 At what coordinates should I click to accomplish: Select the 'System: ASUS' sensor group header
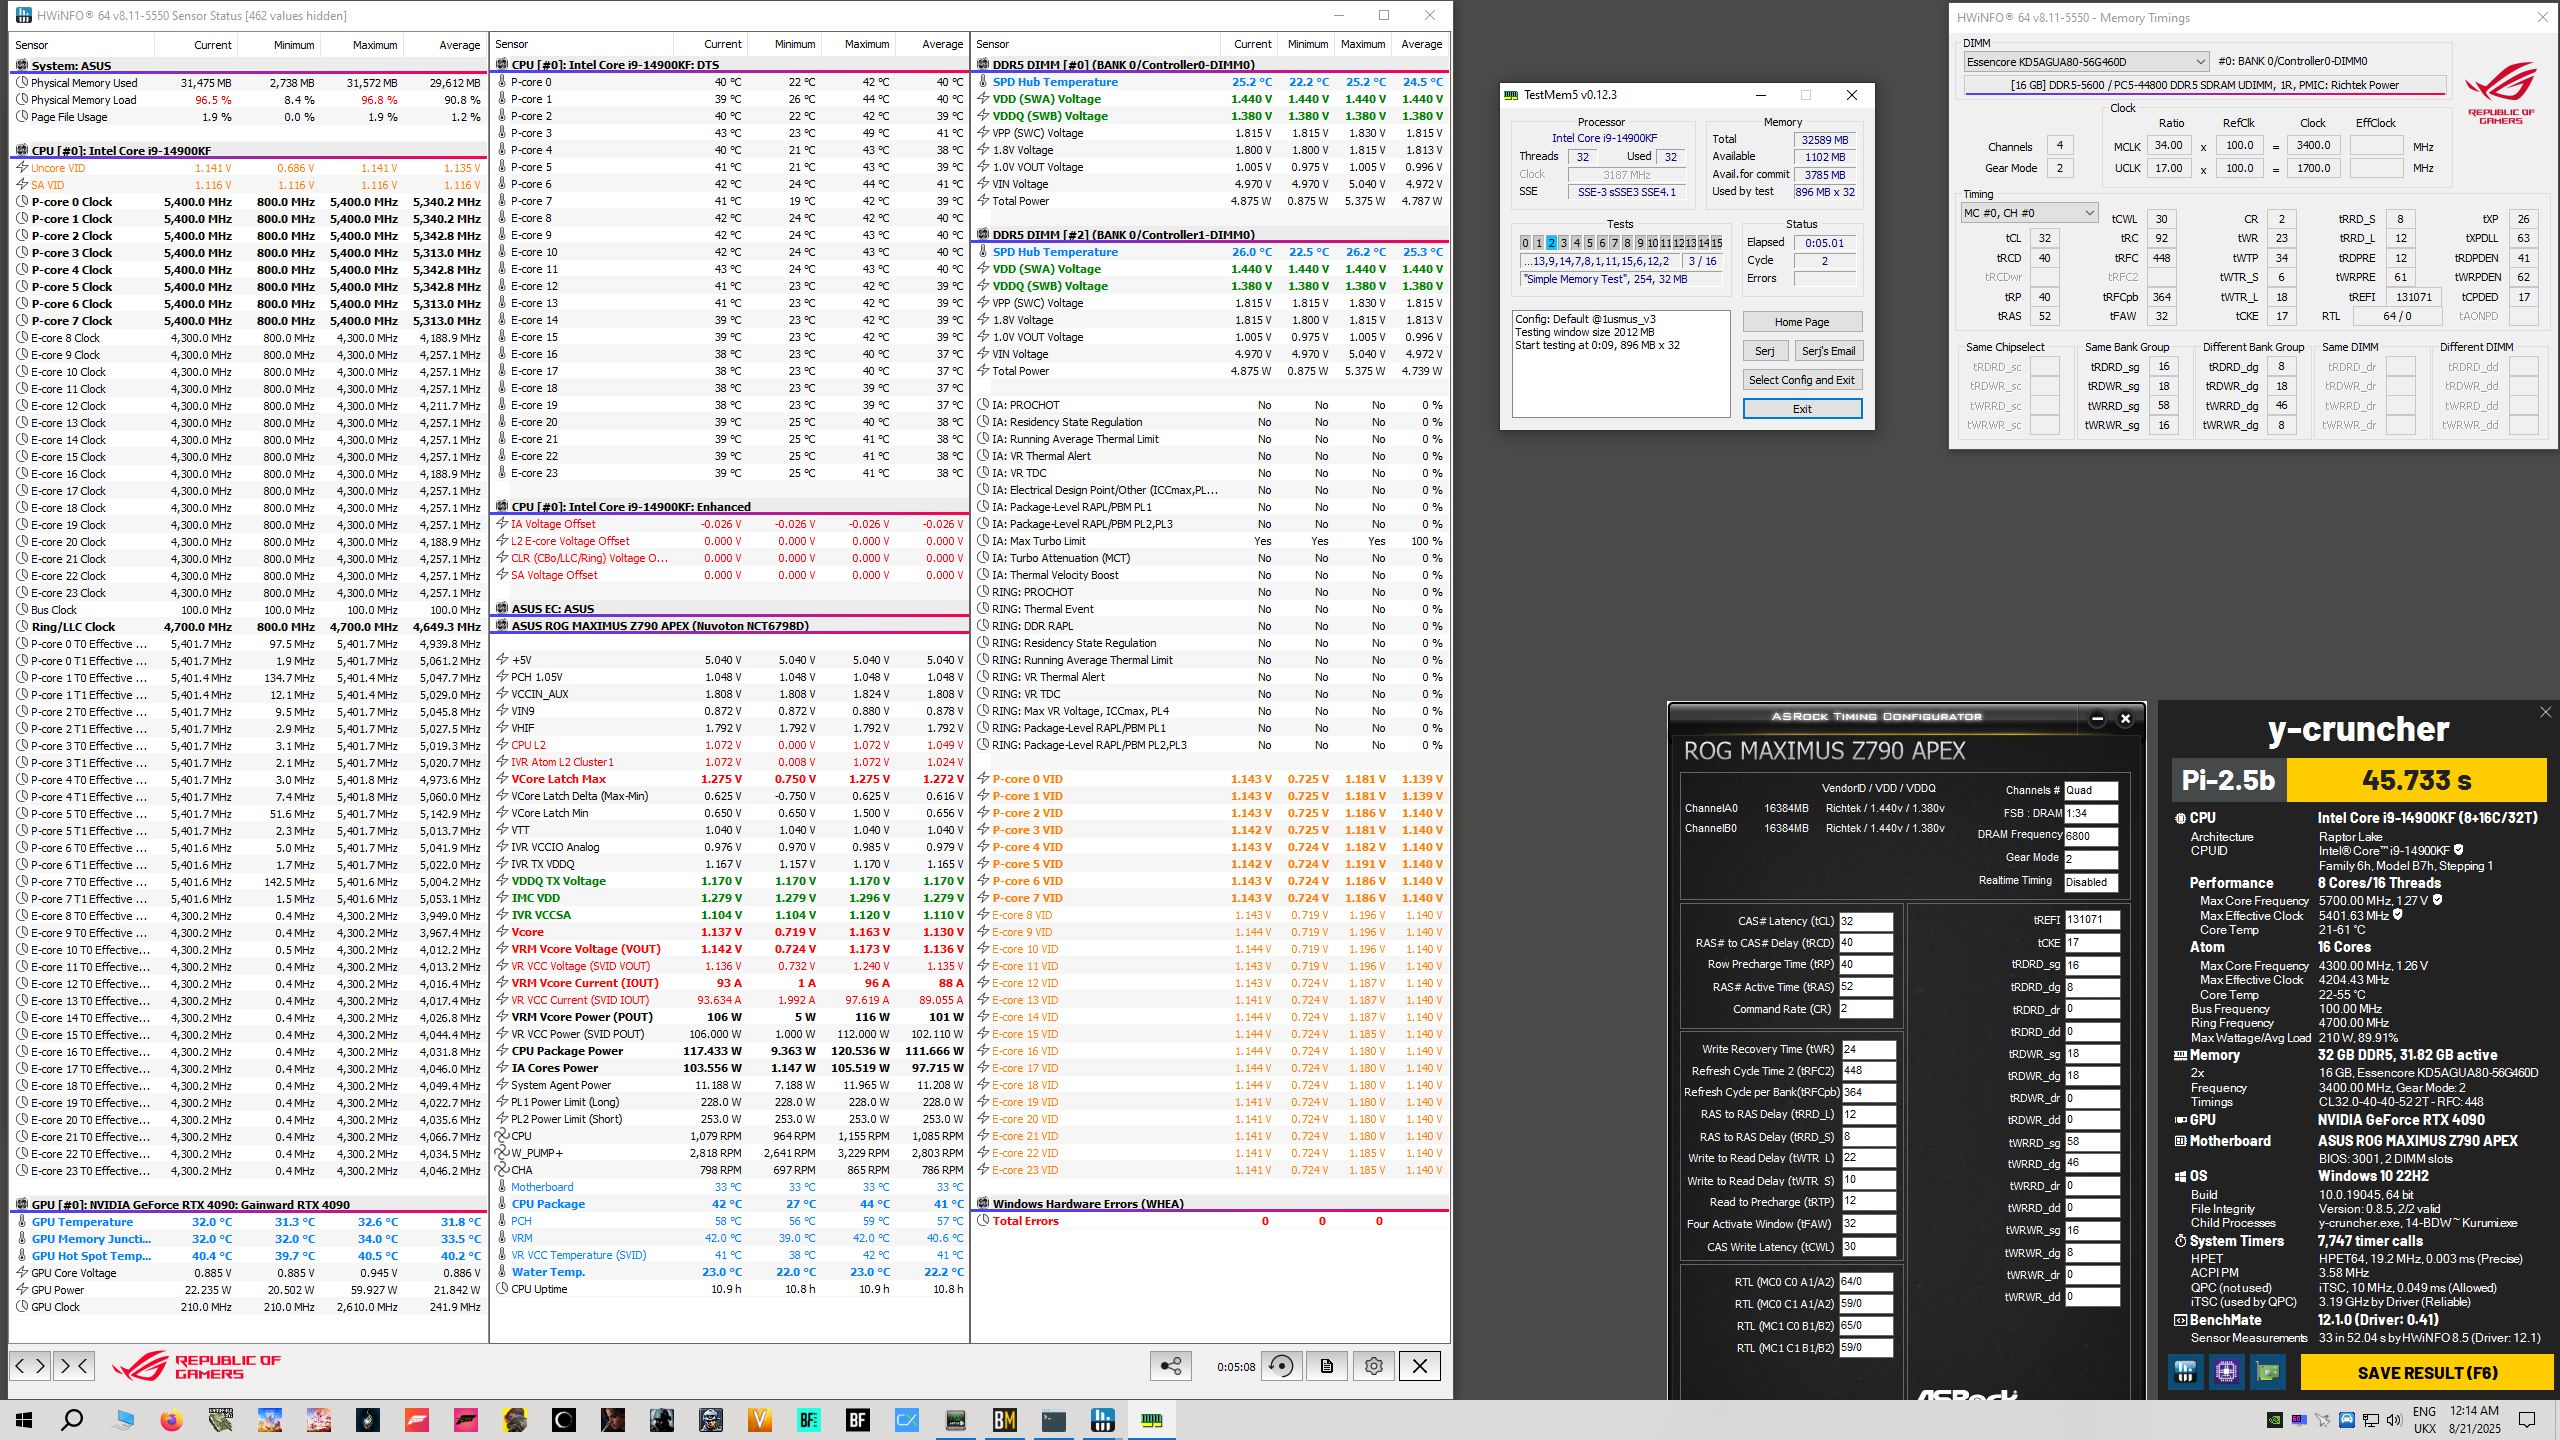coord(248,66)
